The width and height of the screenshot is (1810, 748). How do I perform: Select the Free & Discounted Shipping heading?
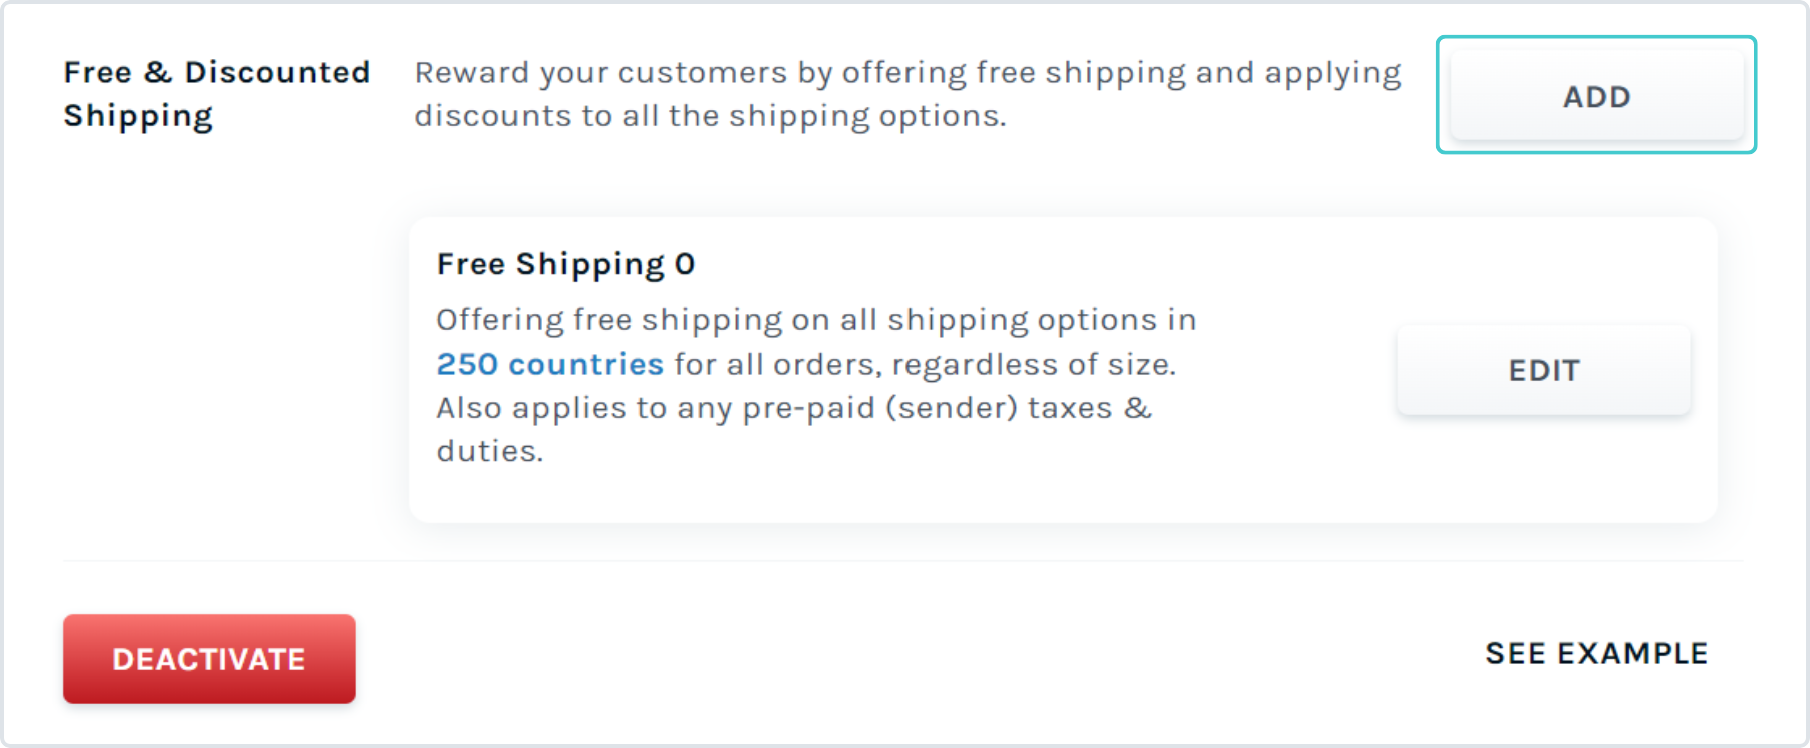pyautogui.click(x=217, y=94)
